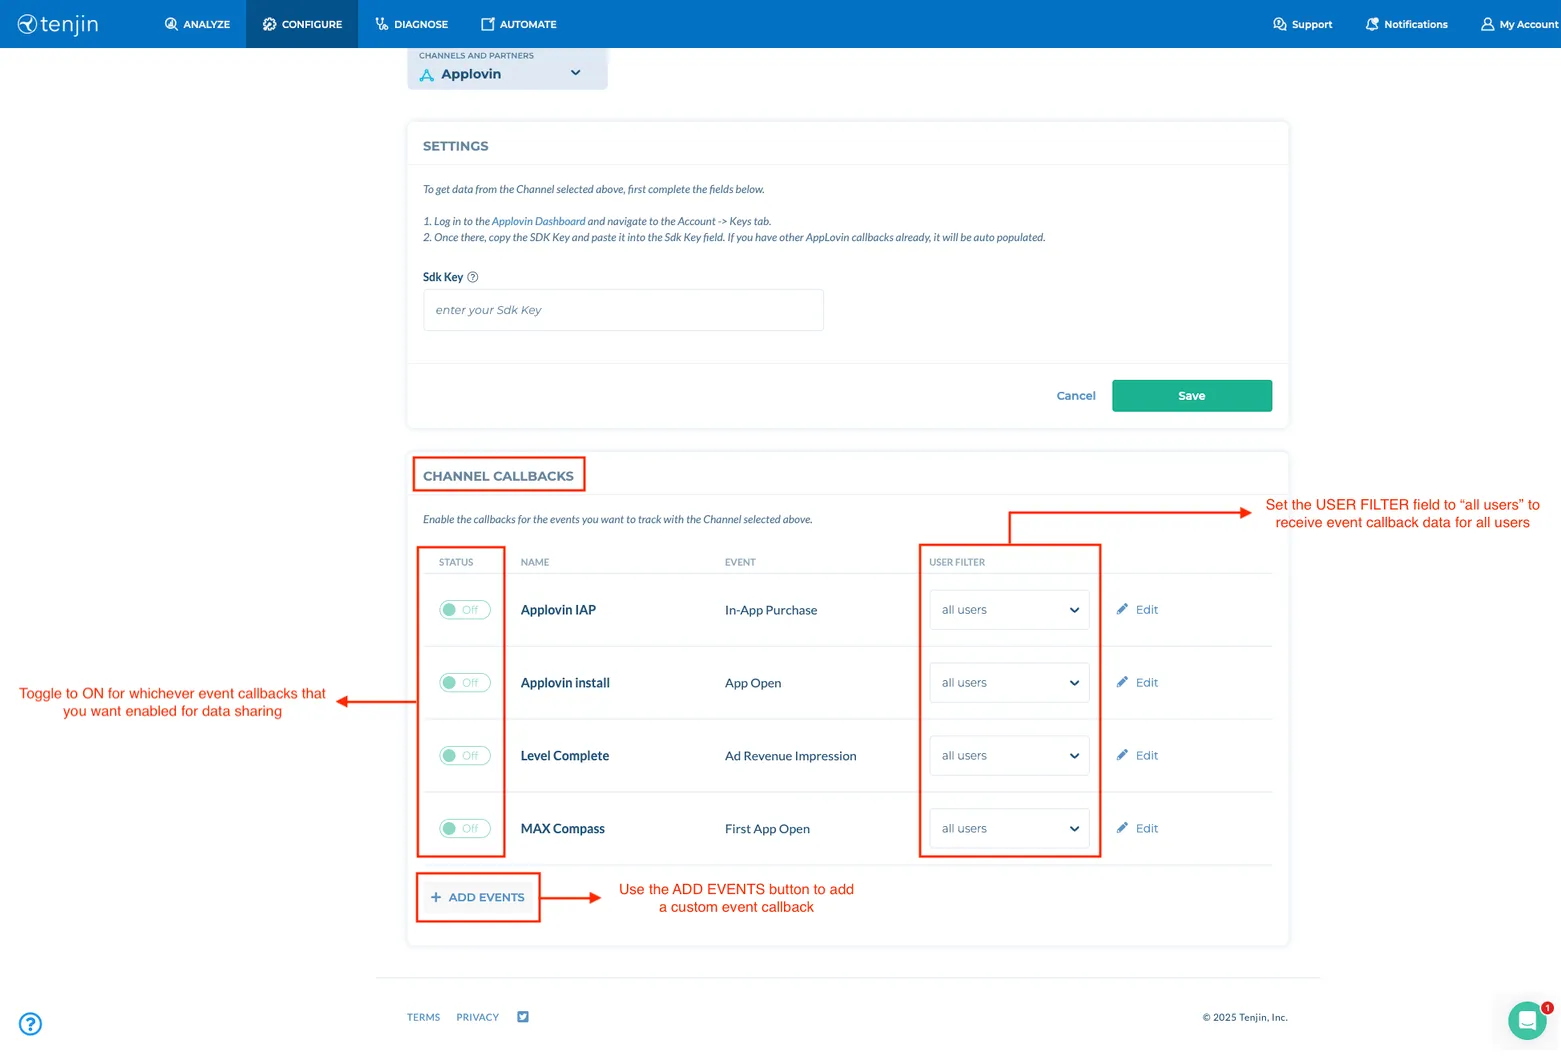Open the My Account menu
The height and width of the screenshot is (1056, 1561).
point(1519,23)
